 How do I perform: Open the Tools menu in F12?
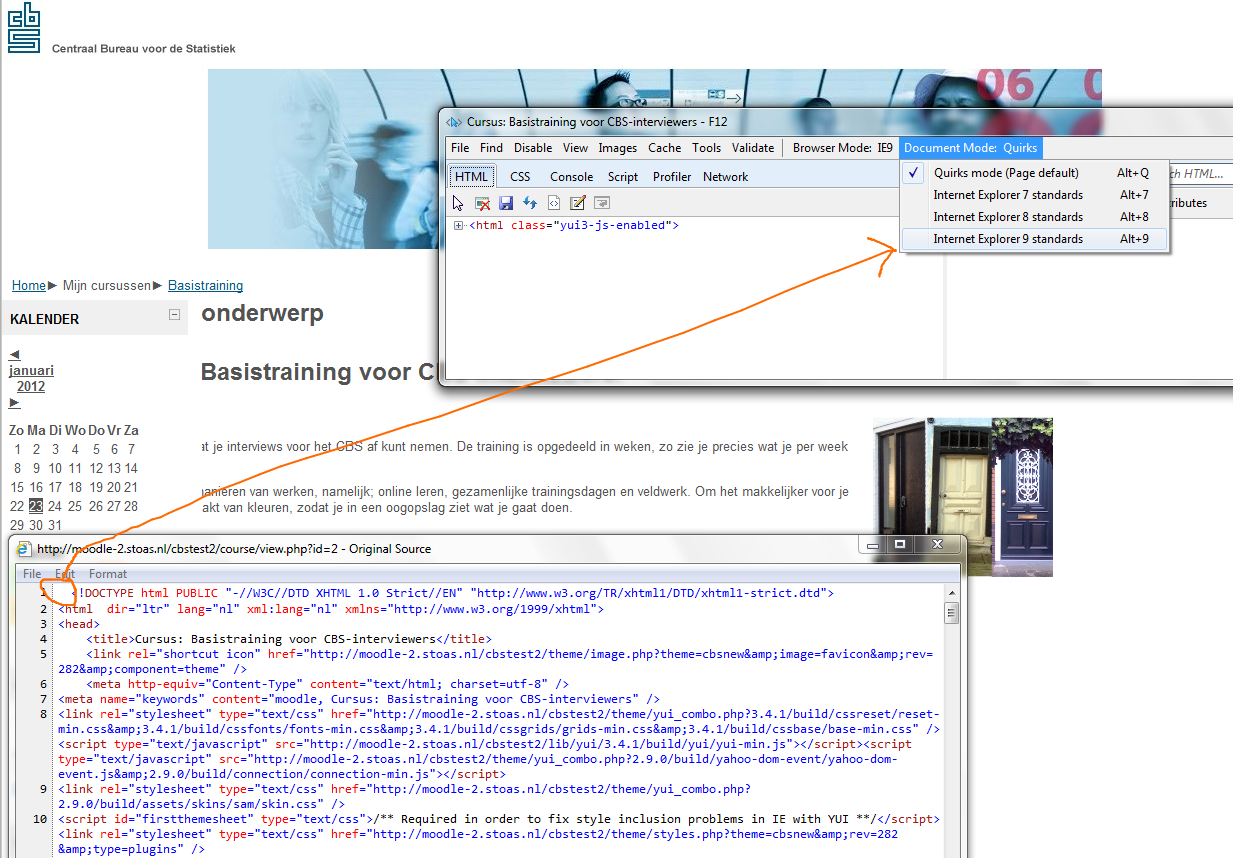coord(707,148)
